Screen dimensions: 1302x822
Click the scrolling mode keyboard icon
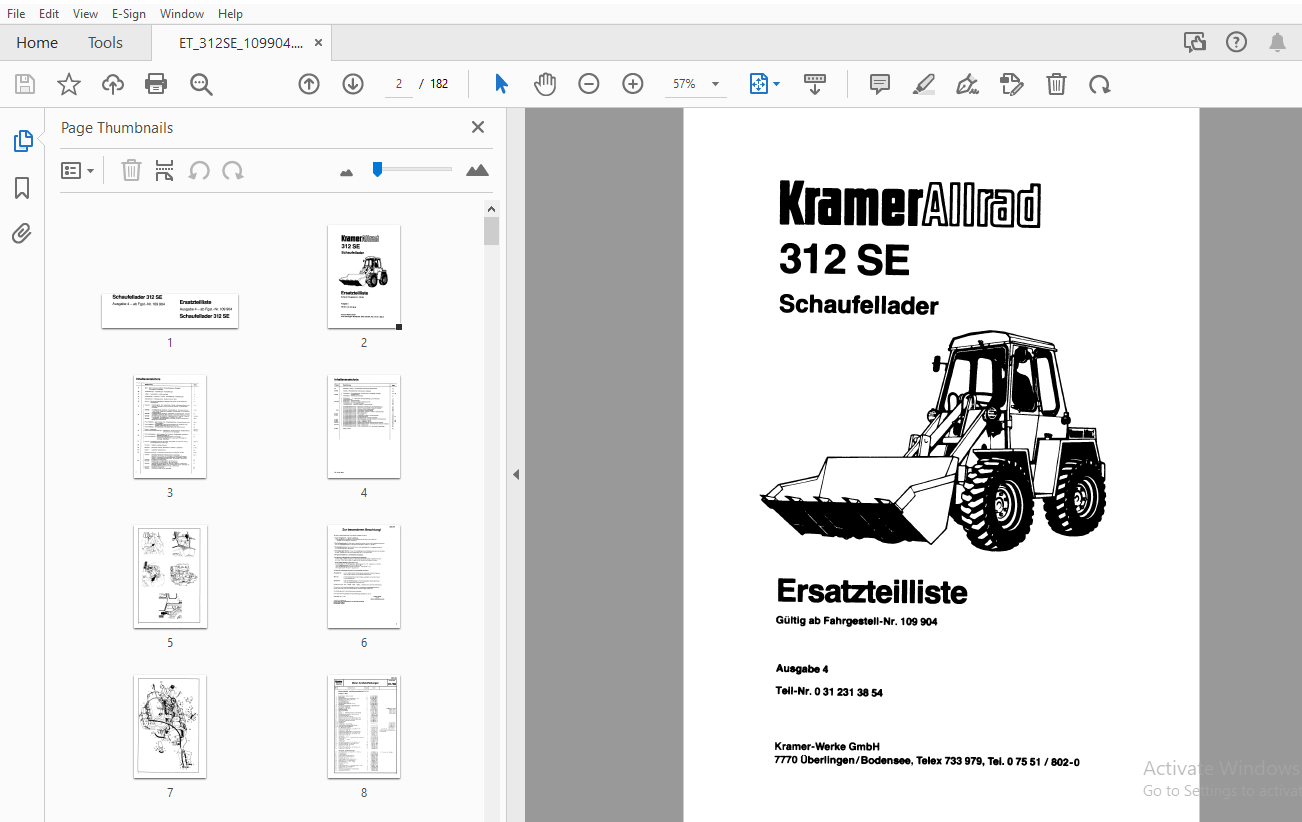[x=815, y=84]
